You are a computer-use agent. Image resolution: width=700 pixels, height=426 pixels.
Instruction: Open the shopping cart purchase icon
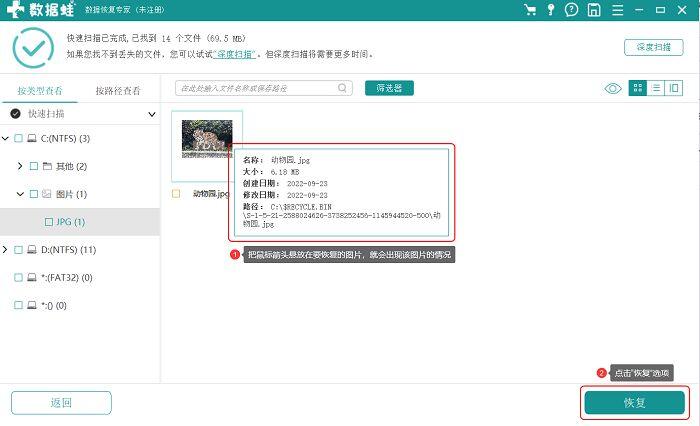[x=530, y=9]
